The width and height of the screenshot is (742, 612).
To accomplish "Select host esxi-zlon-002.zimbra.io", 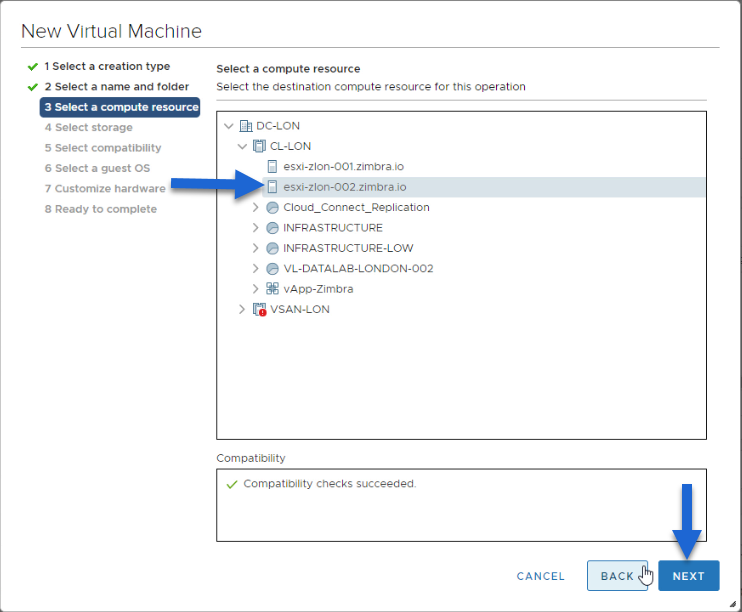I will pos(344,187).
